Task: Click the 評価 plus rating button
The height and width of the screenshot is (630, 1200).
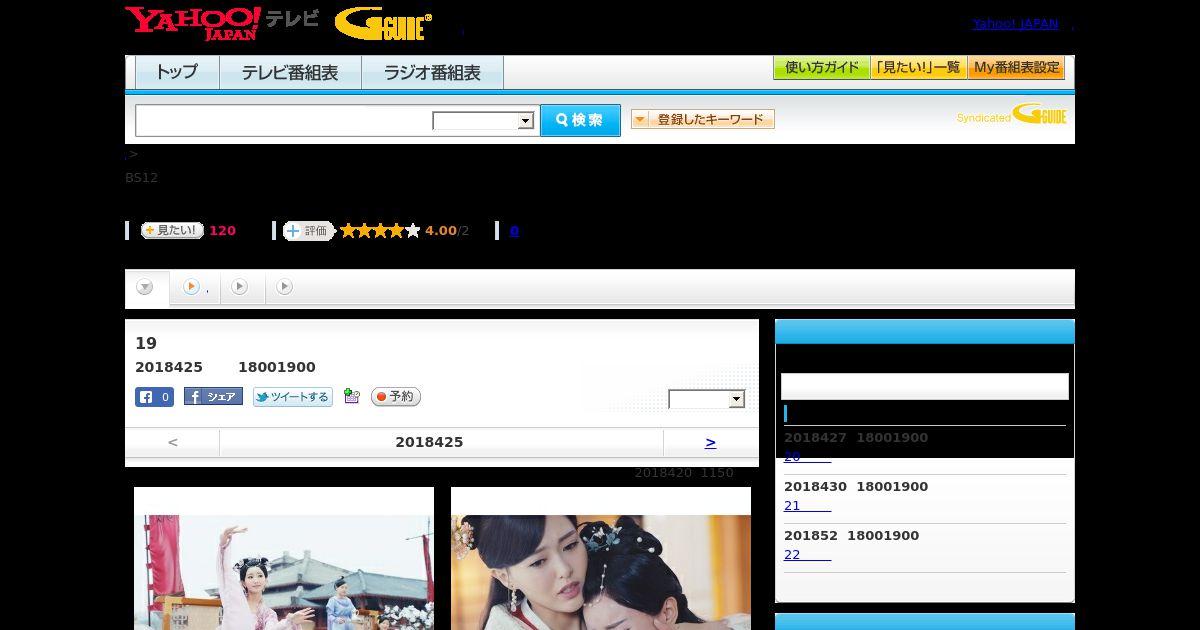Action: (x=308, y=231)
